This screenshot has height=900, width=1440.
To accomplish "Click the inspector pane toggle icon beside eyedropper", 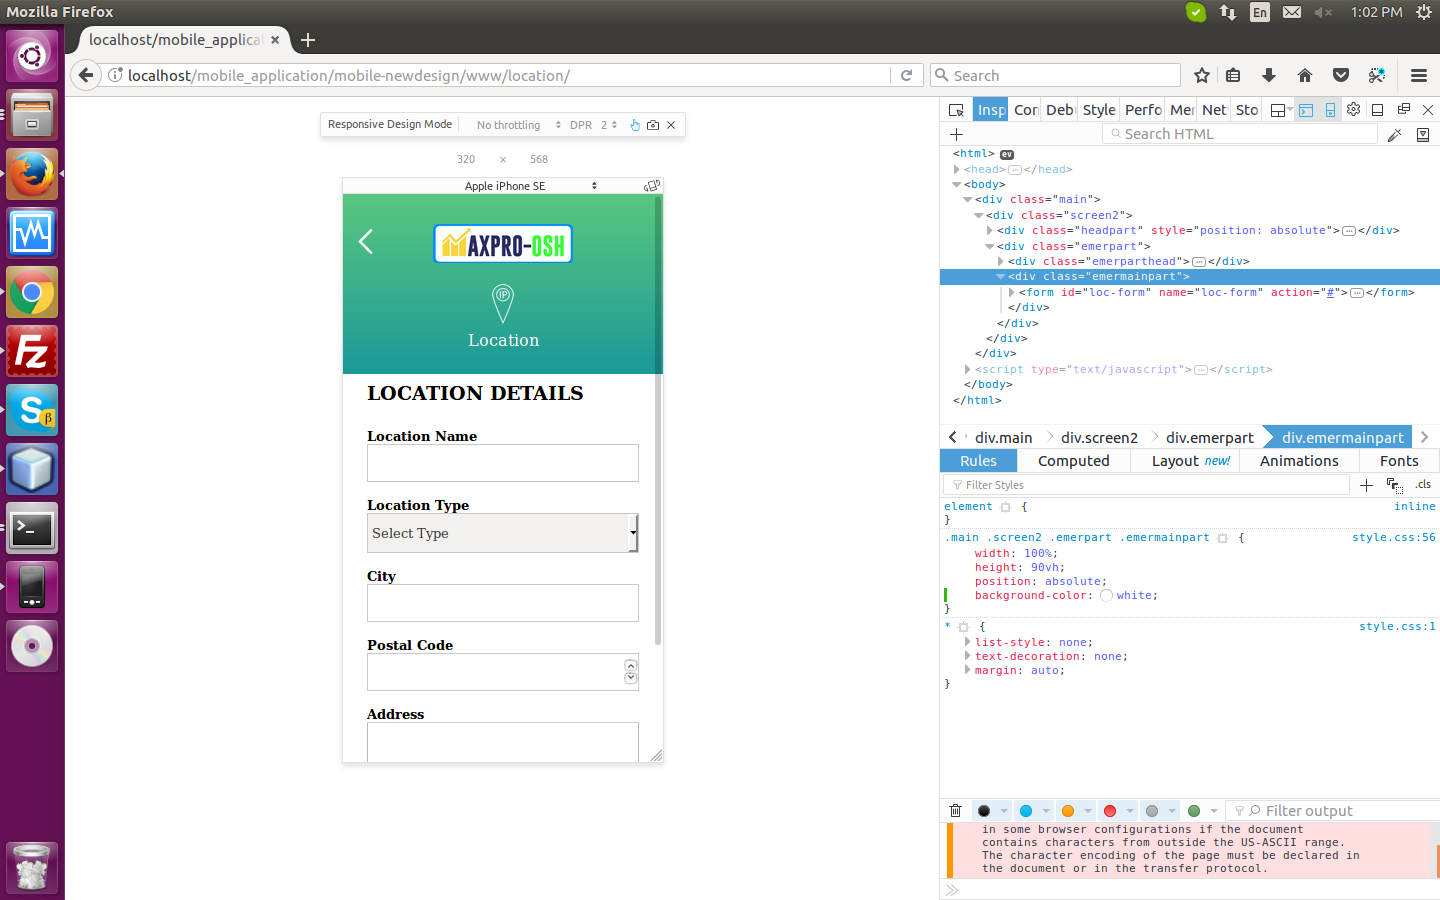I will (x=1423, y=135).
